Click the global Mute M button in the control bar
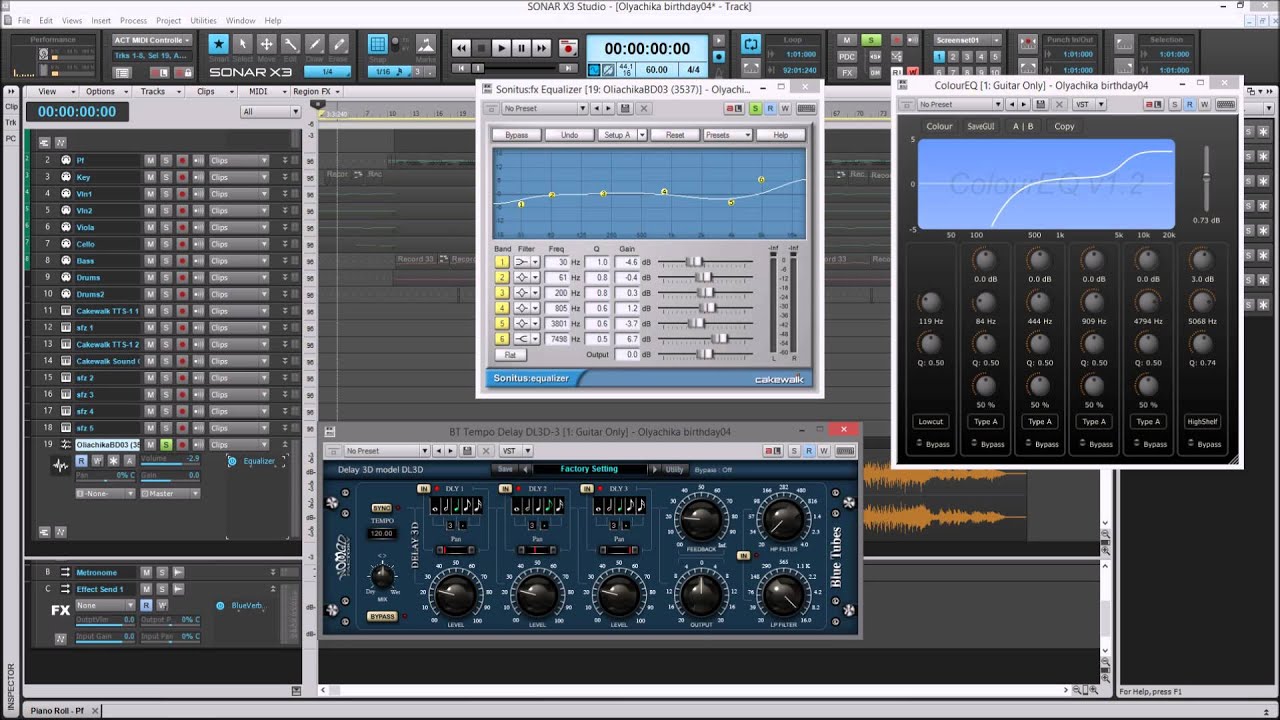This screenshot has width=1280, height=720. point(847,40)
